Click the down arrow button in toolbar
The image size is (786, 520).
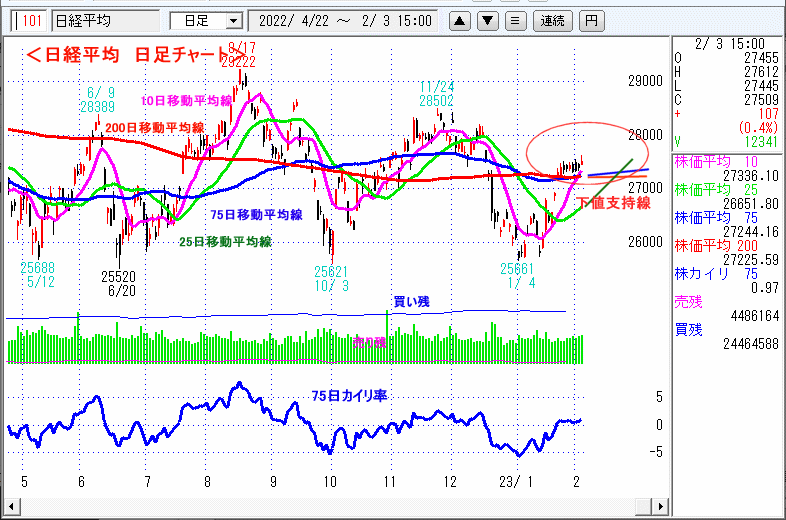click(x=488, y=21)
